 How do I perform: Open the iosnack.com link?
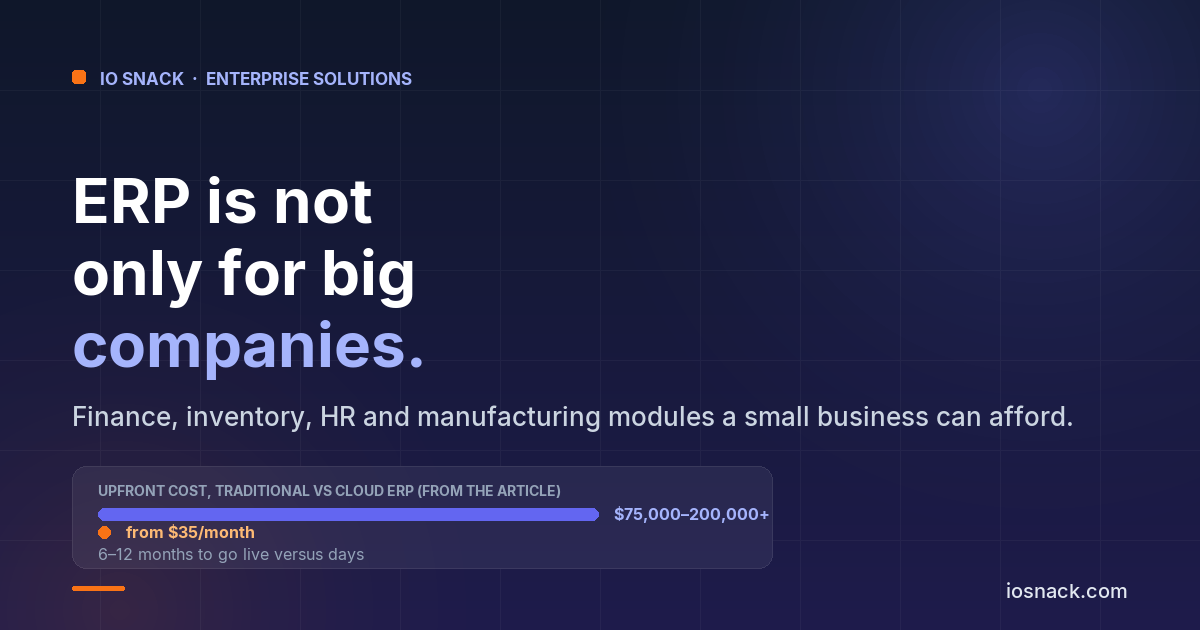pyautogui.click(x=1066, y=591)
